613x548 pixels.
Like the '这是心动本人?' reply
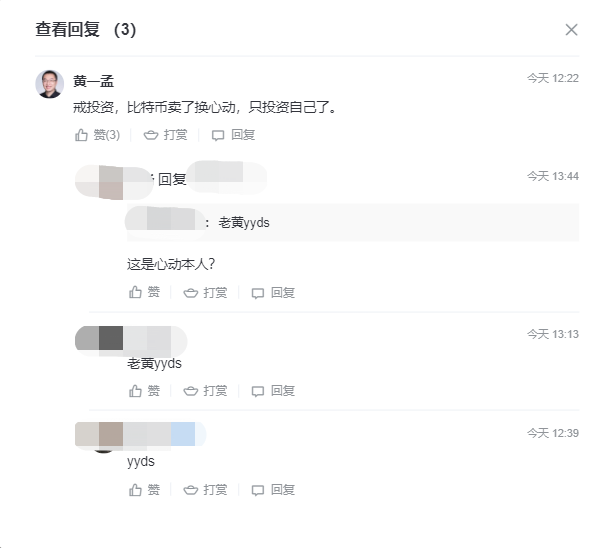coord(144,293)
